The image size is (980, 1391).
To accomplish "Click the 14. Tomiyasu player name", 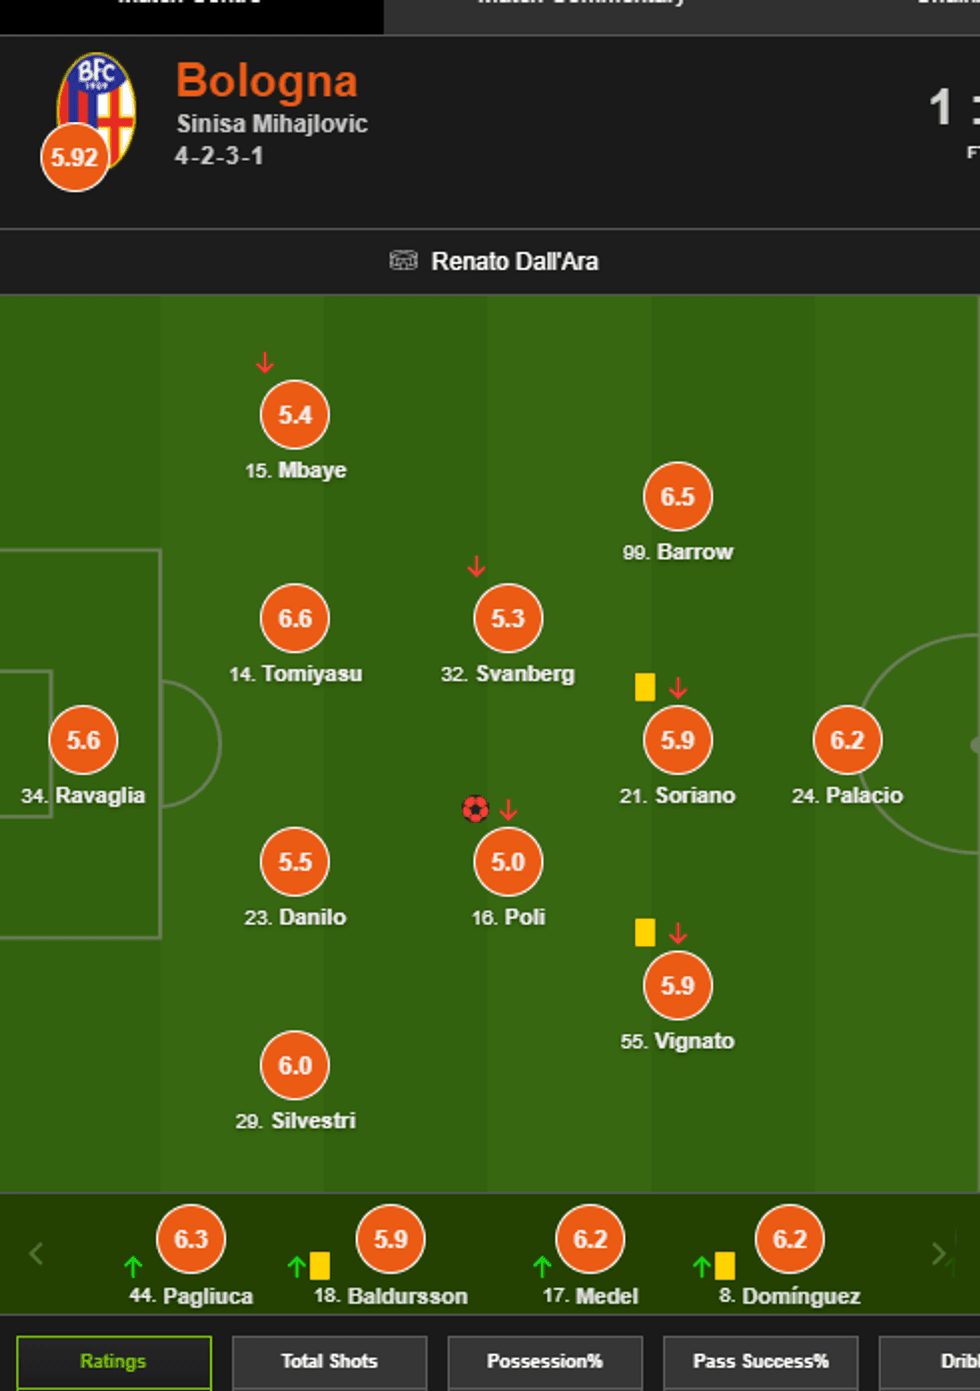I will 296,674.
